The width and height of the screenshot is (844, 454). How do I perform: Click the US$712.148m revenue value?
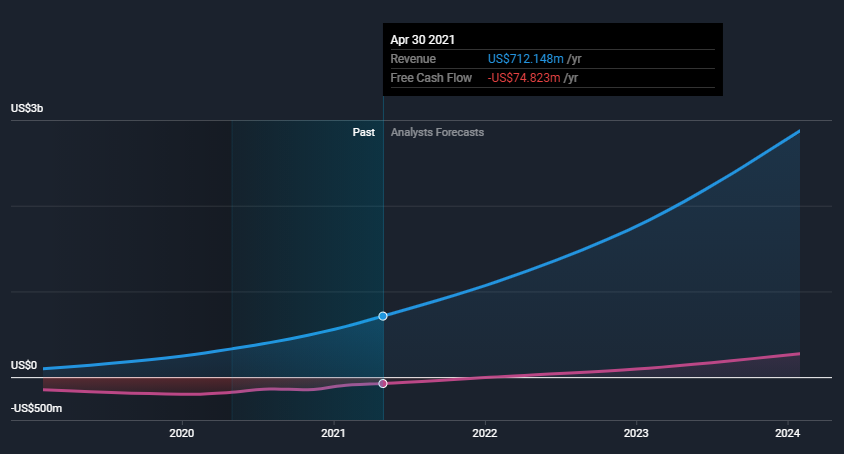(526, 59)
